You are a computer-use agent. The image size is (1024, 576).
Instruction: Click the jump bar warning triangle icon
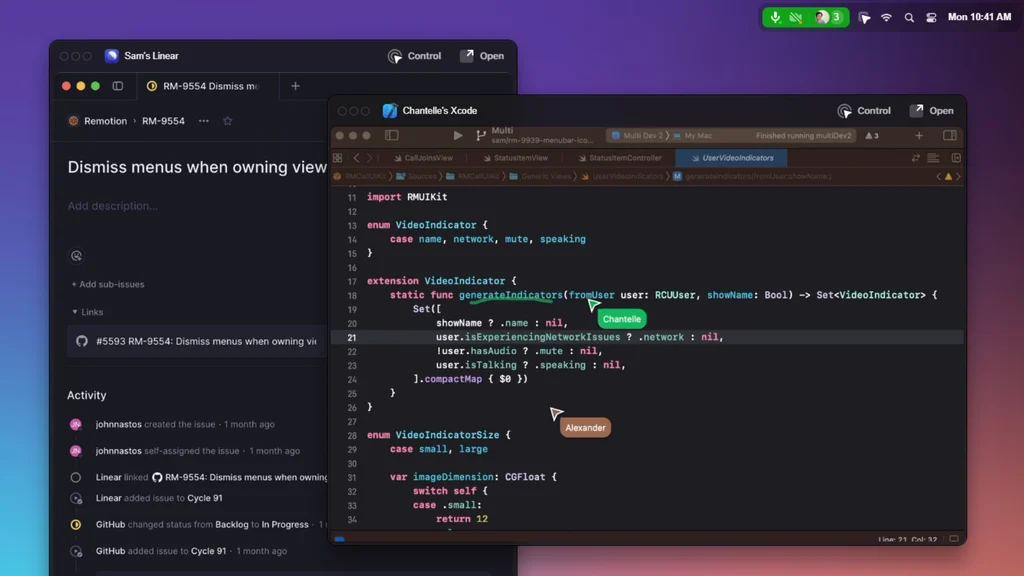(x=948, y=176)
